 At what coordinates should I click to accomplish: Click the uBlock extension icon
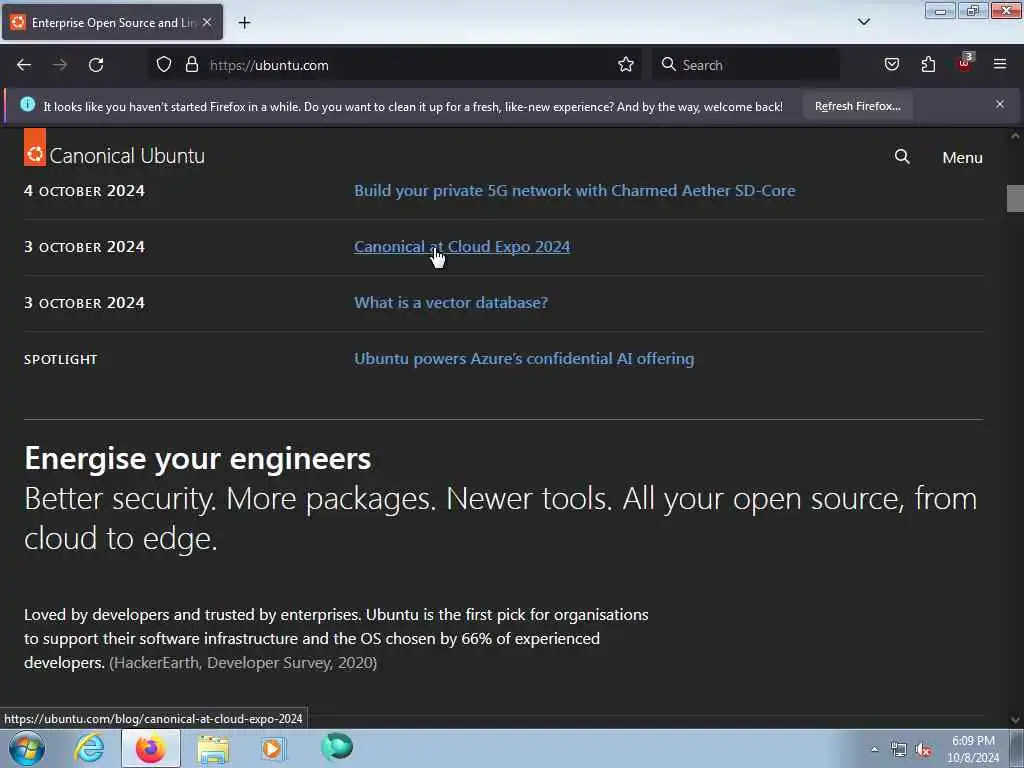coord(965,63)
